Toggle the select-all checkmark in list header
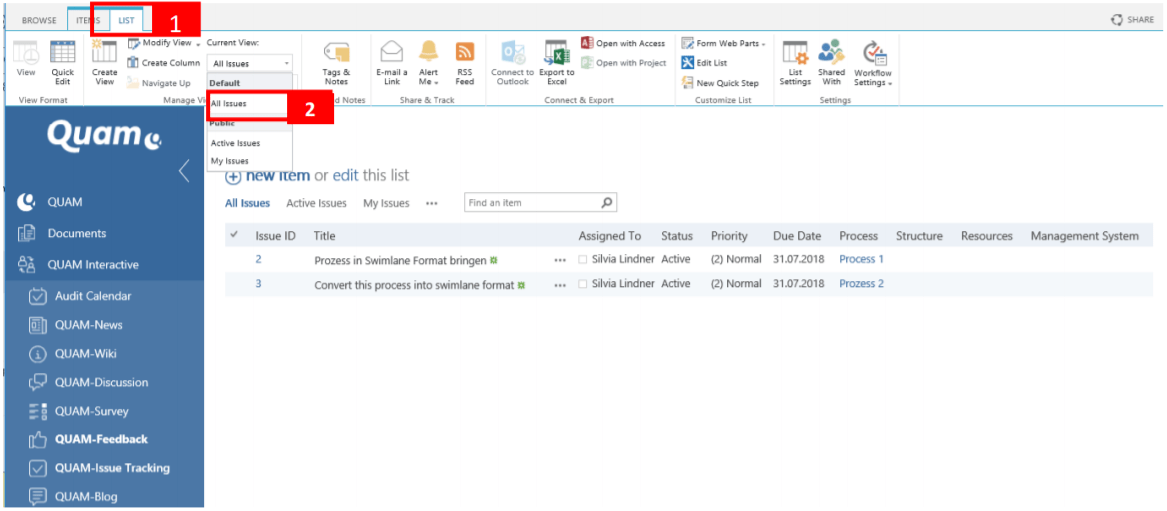Screen dimensions: 1167x511 coord(234,236)
